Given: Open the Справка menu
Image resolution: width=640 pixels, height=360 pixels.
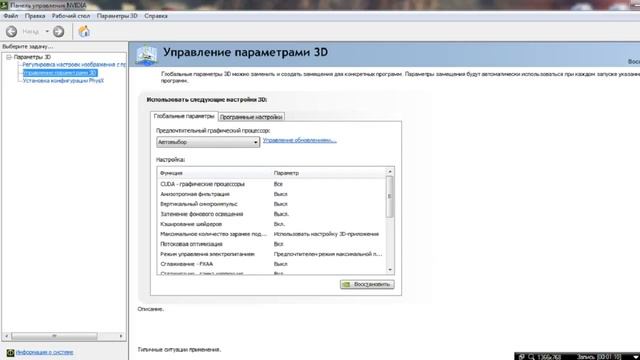Looking at the screenshot, I should pyautogui.click(x=156, y=16).
